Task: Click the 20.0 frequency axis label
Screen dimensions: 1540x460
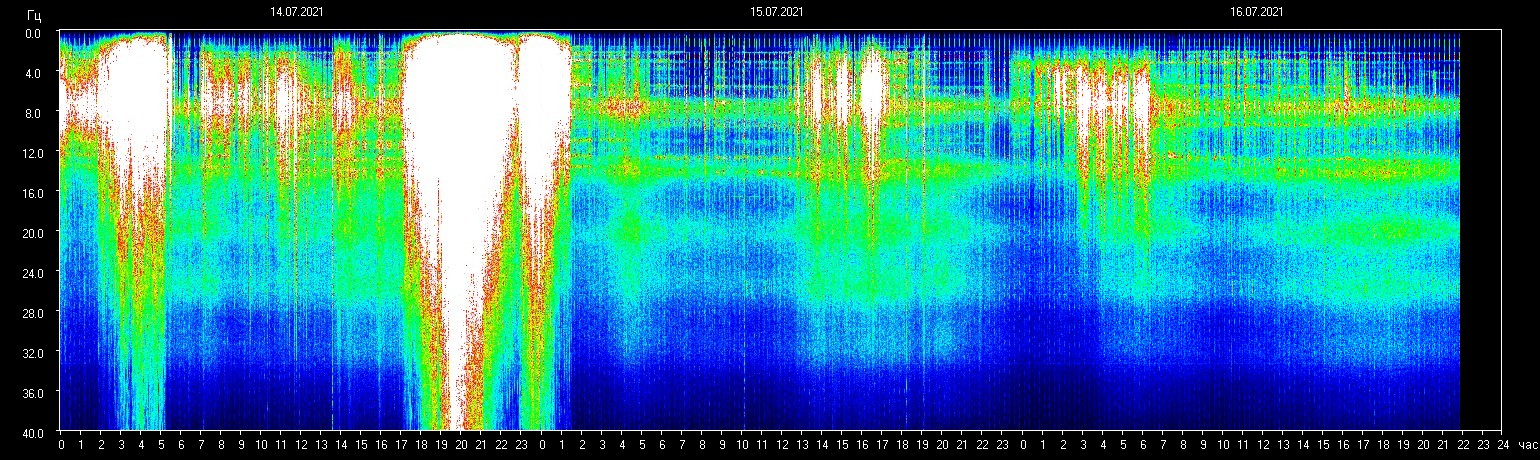Action: pos(31,232)
